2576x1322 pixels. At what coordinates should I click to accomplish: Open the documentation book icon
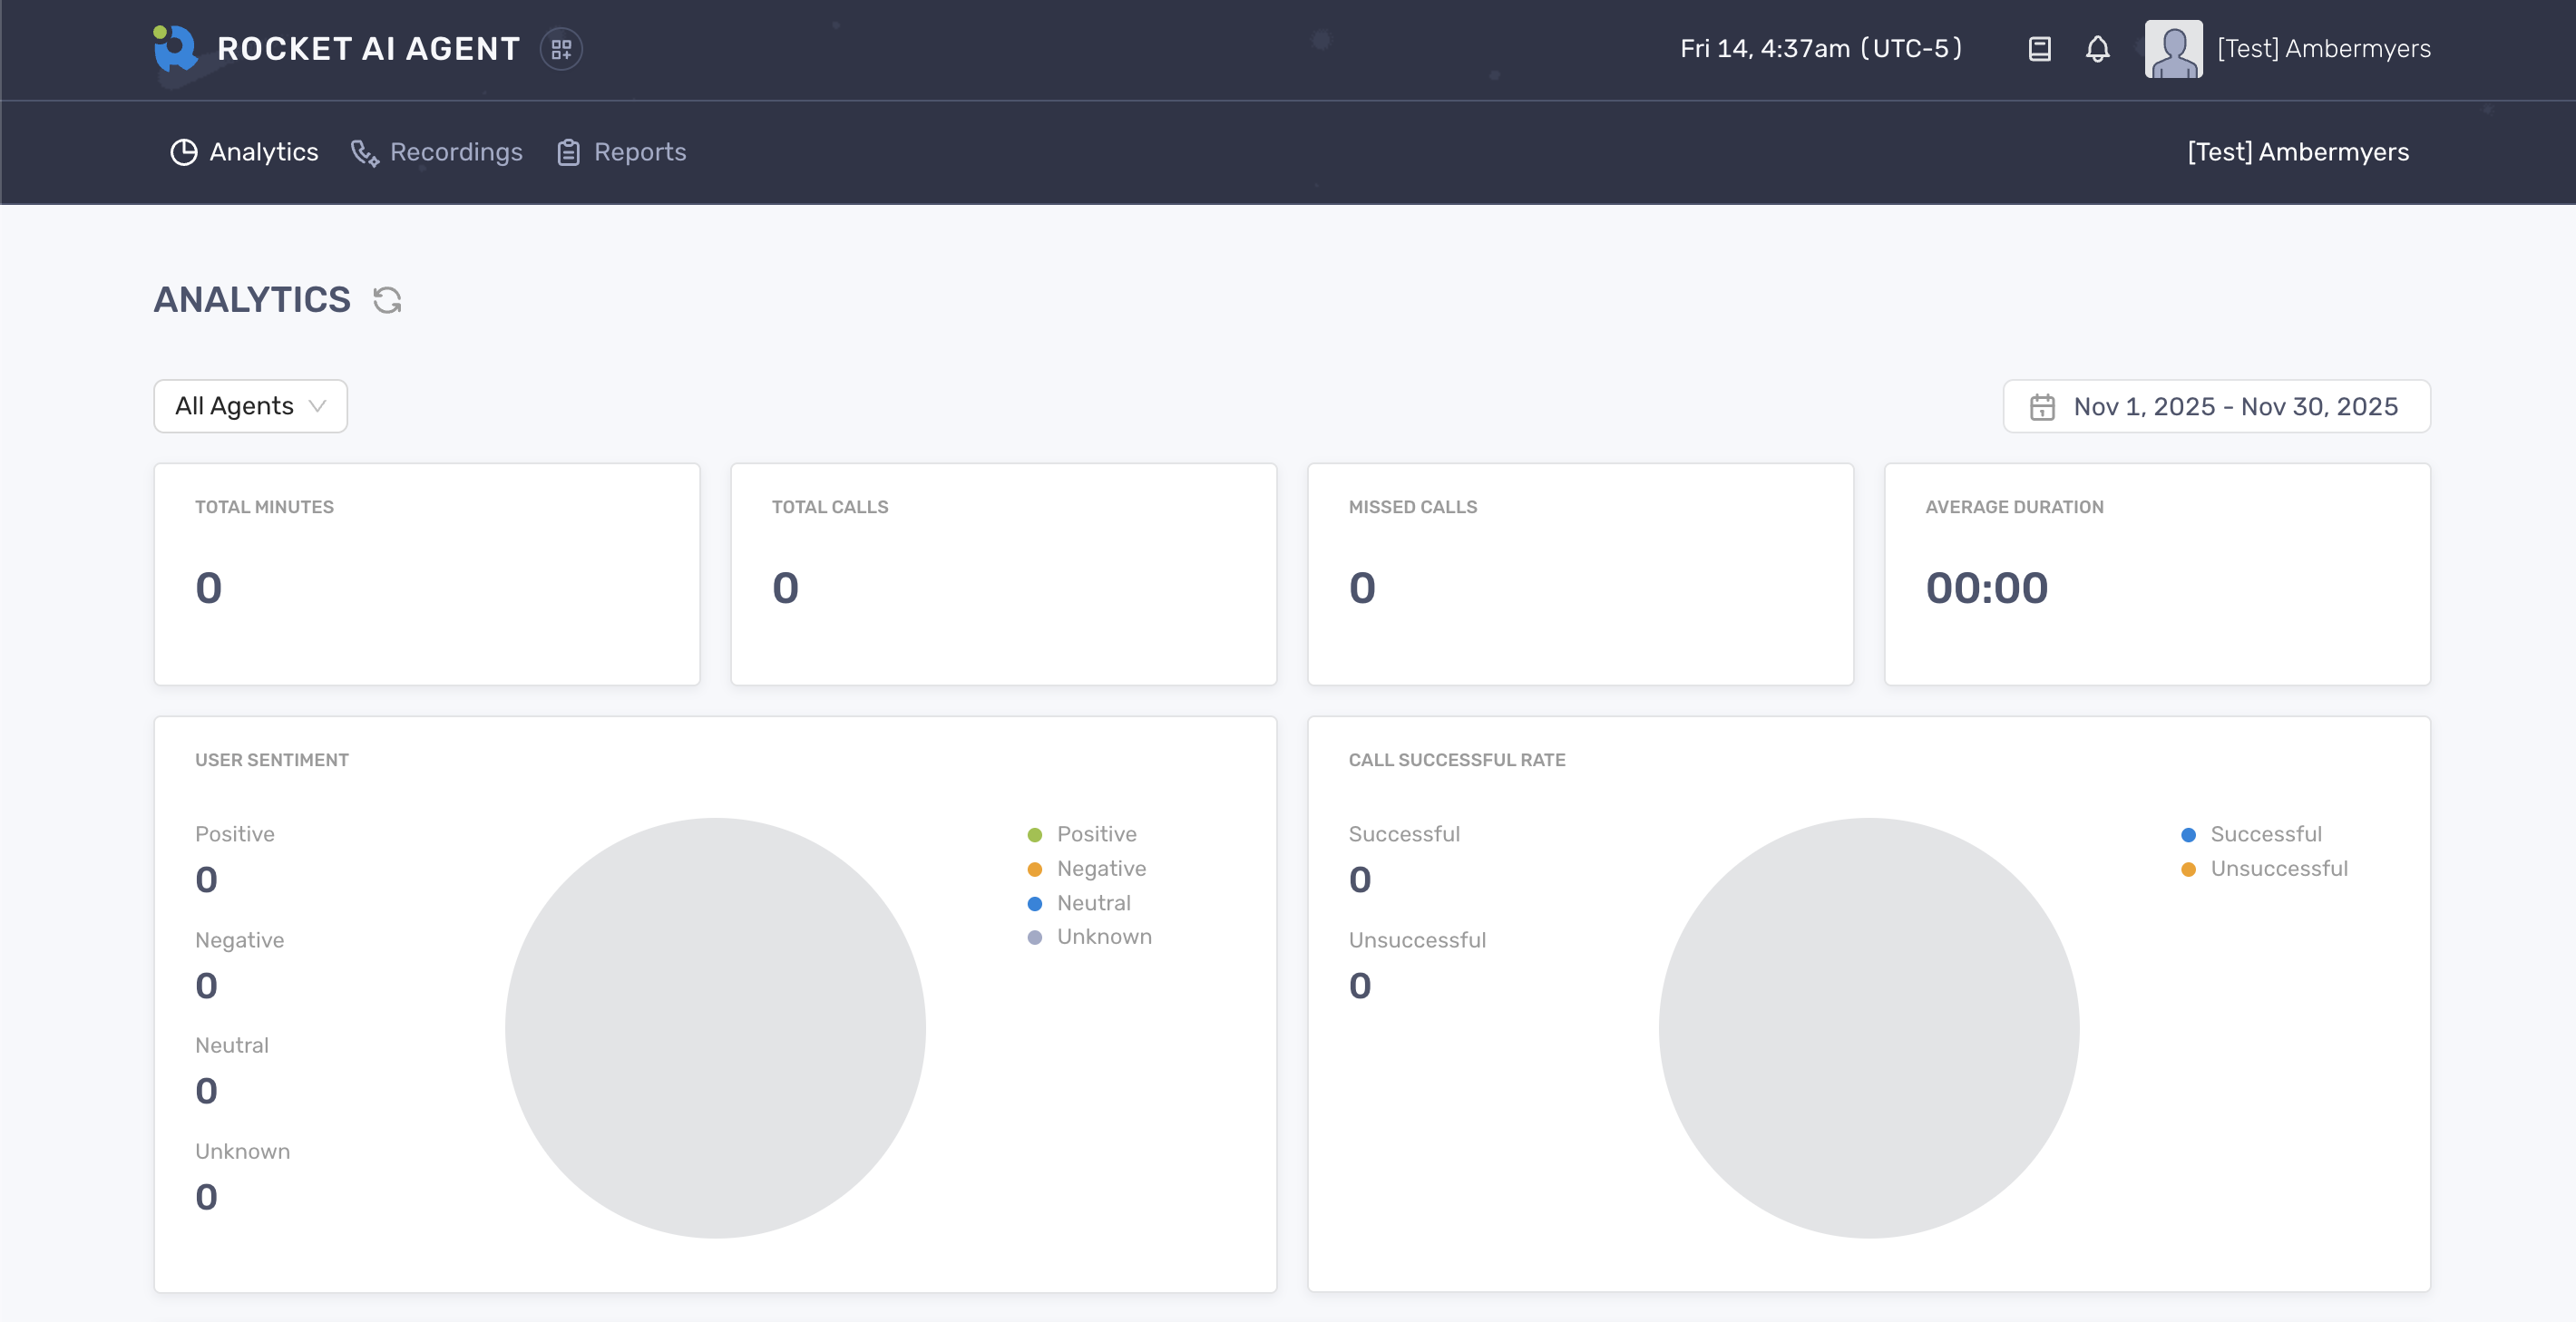2039,49
